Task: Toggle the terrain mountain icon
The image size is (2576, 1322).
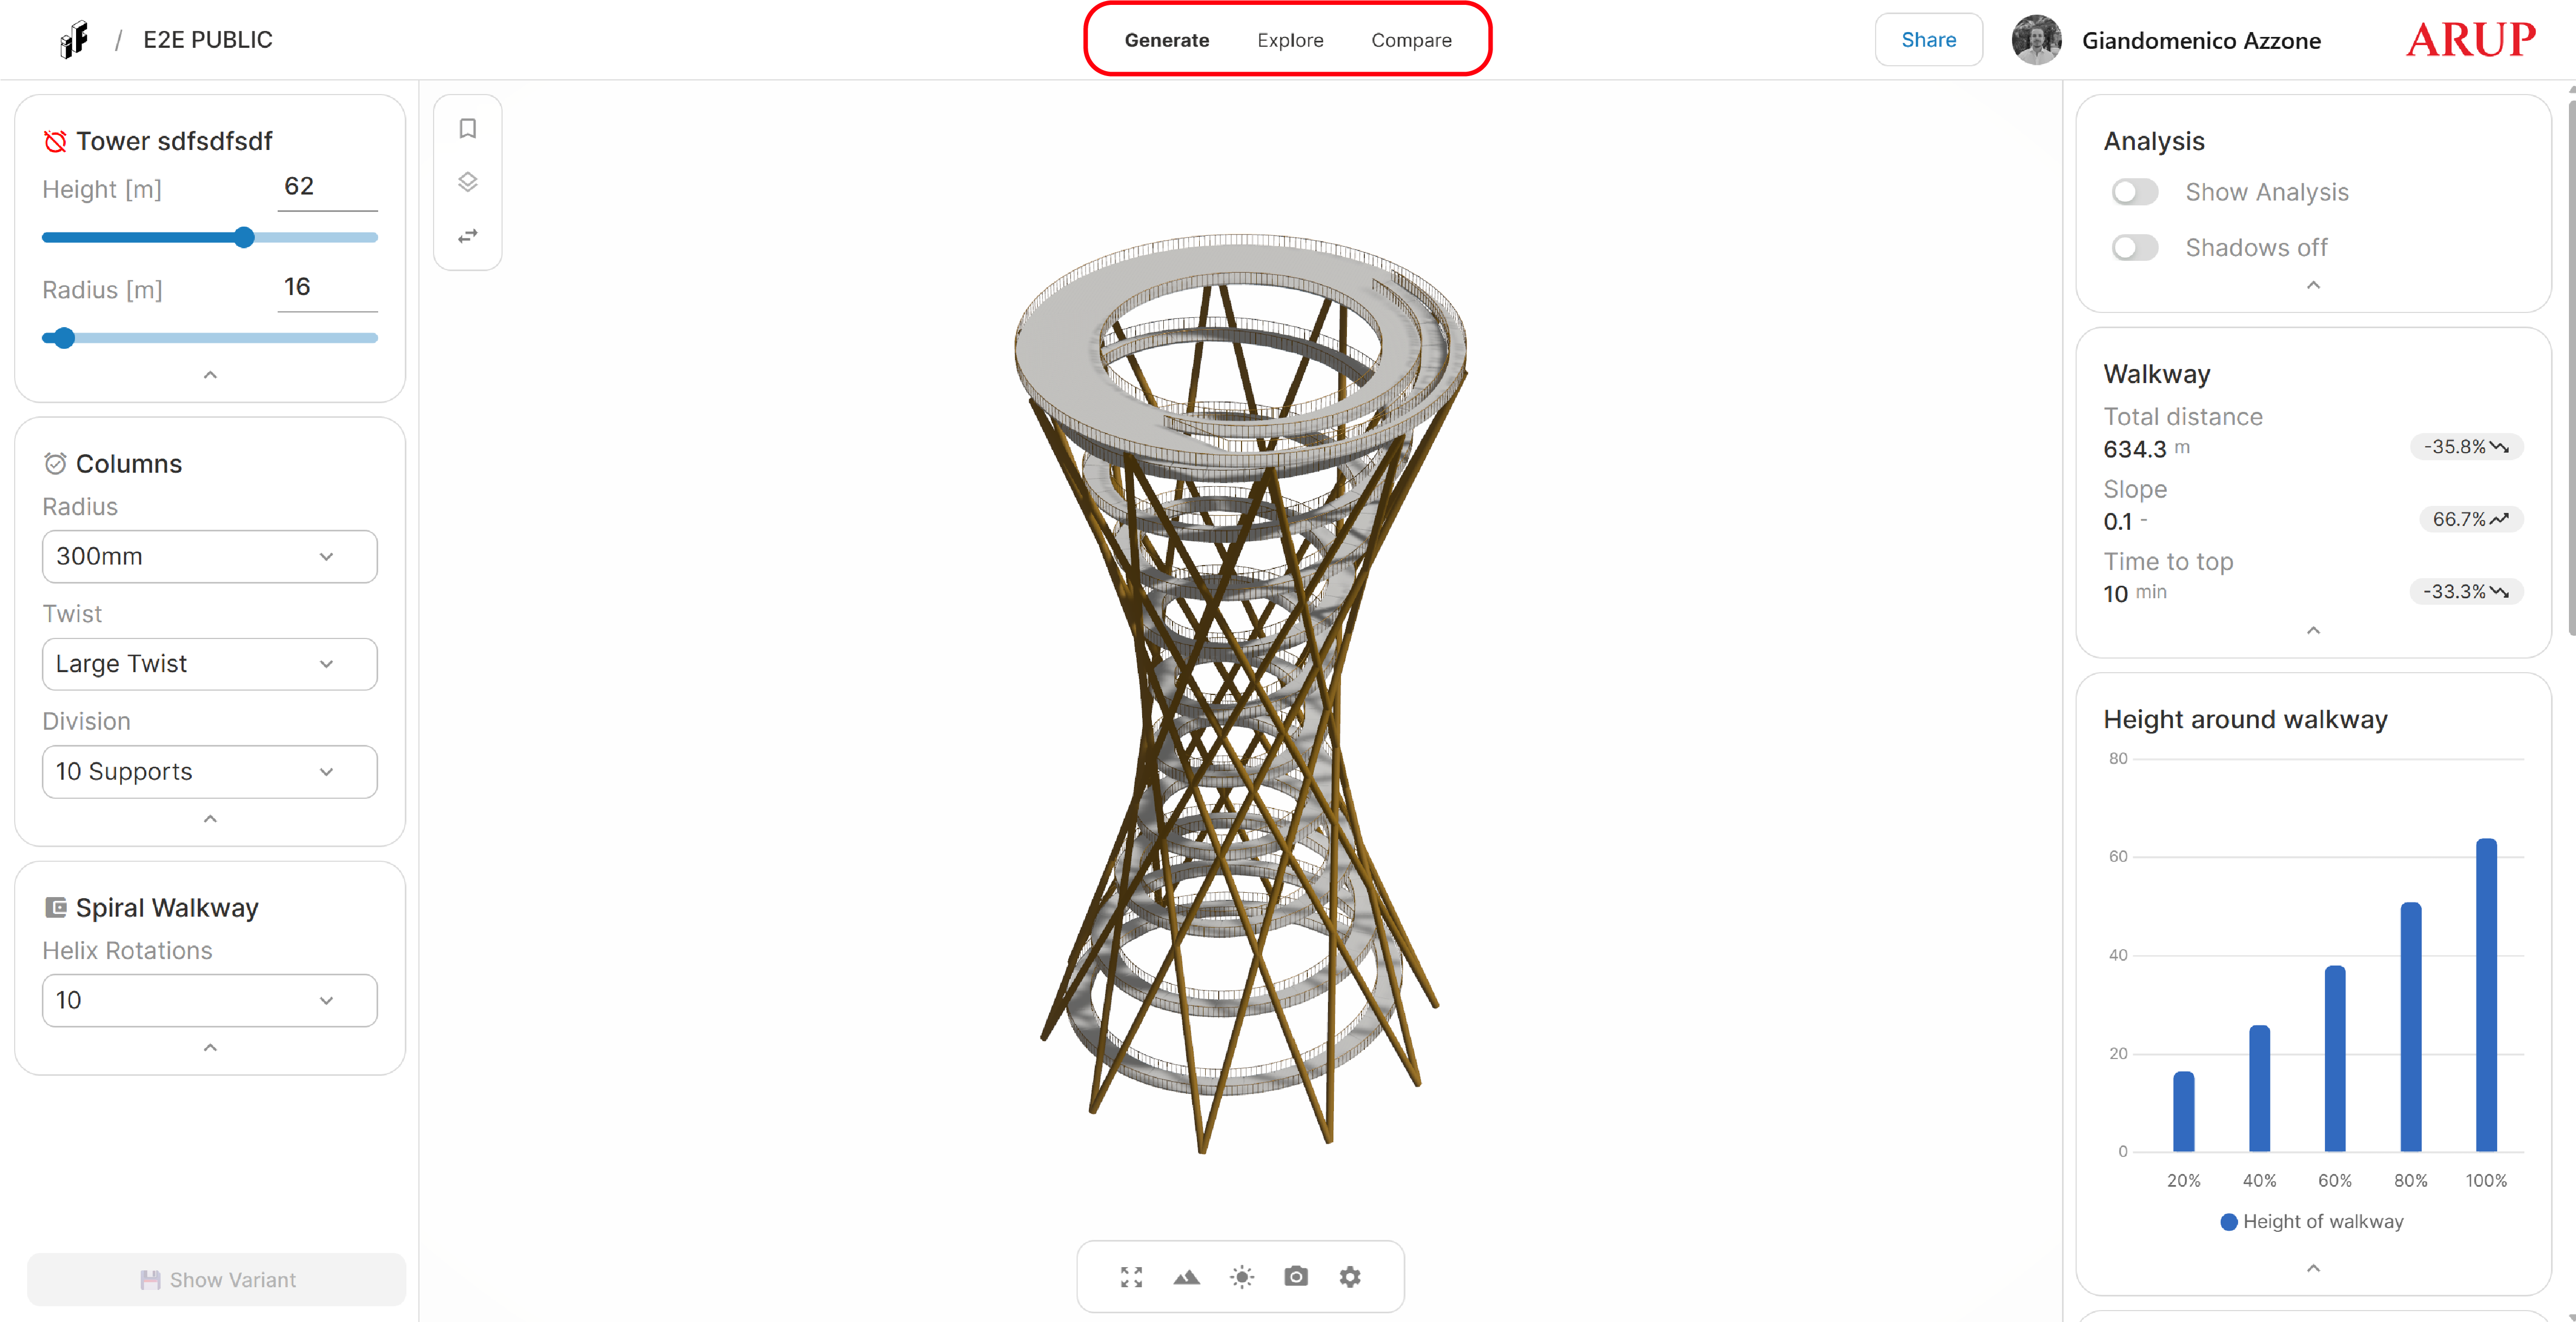Action: click(x=1186, y=1276)
